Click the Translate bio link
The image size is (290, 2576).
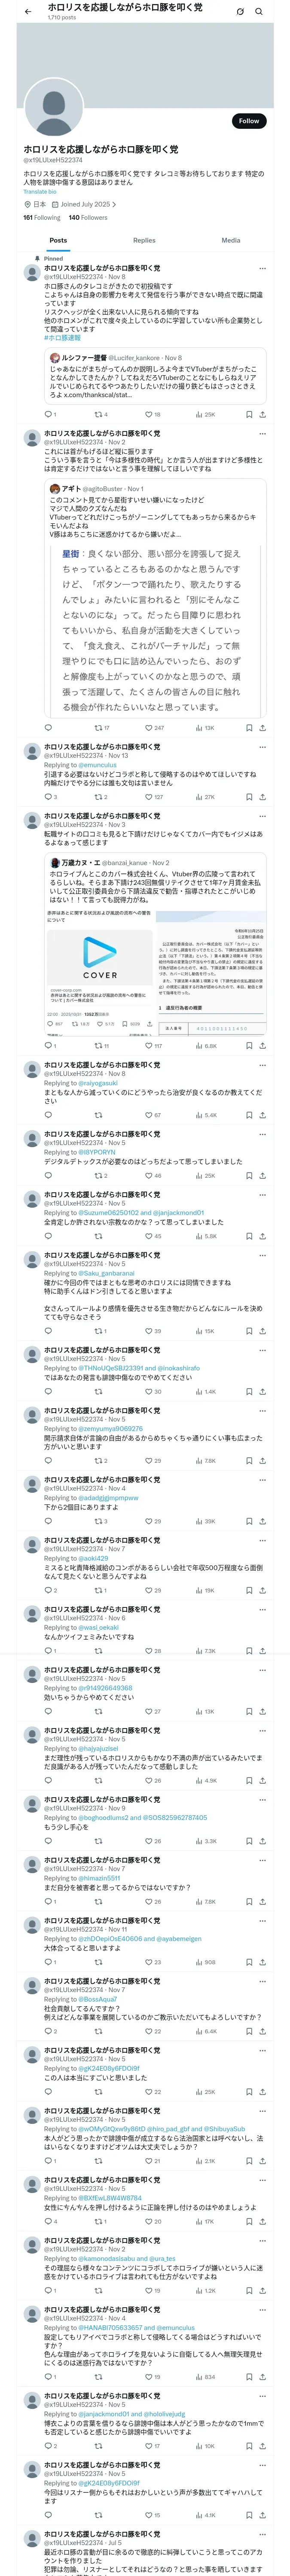point(40,191)
